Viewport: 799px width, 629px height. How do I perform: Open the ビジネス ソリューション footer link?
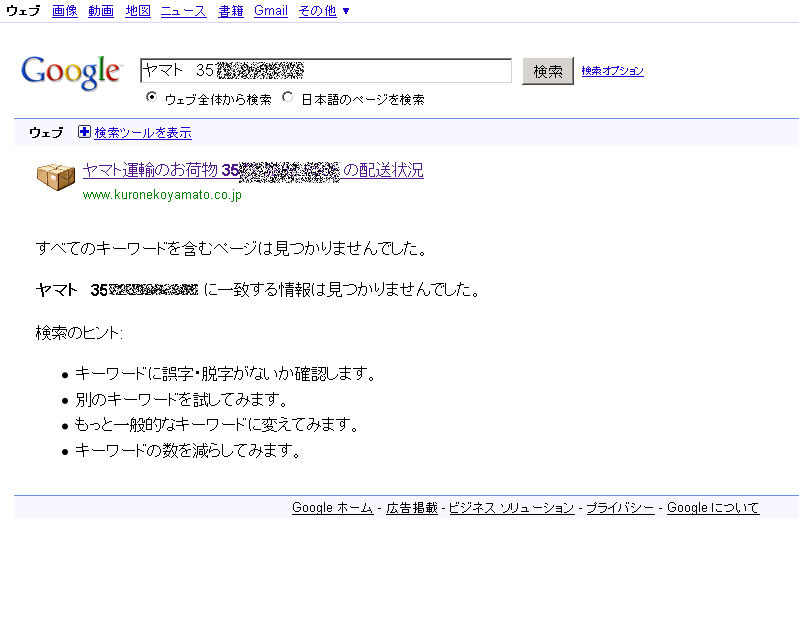[512, 508]
